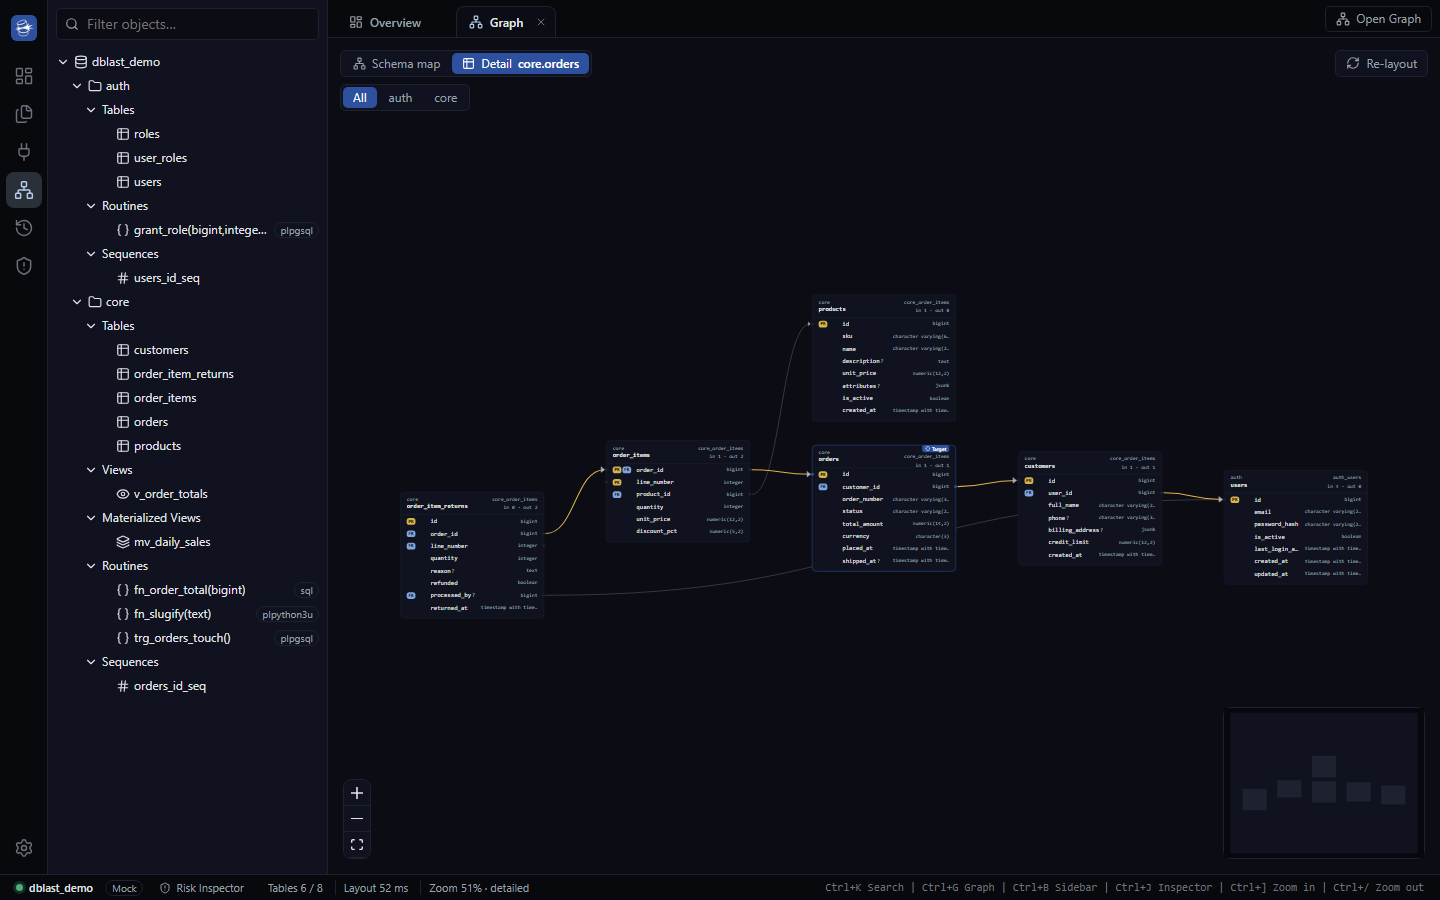The height and width of the screenshot is (900, 1440).
Task: Zoom in with the plus button
Action: [x=357, y=793]
